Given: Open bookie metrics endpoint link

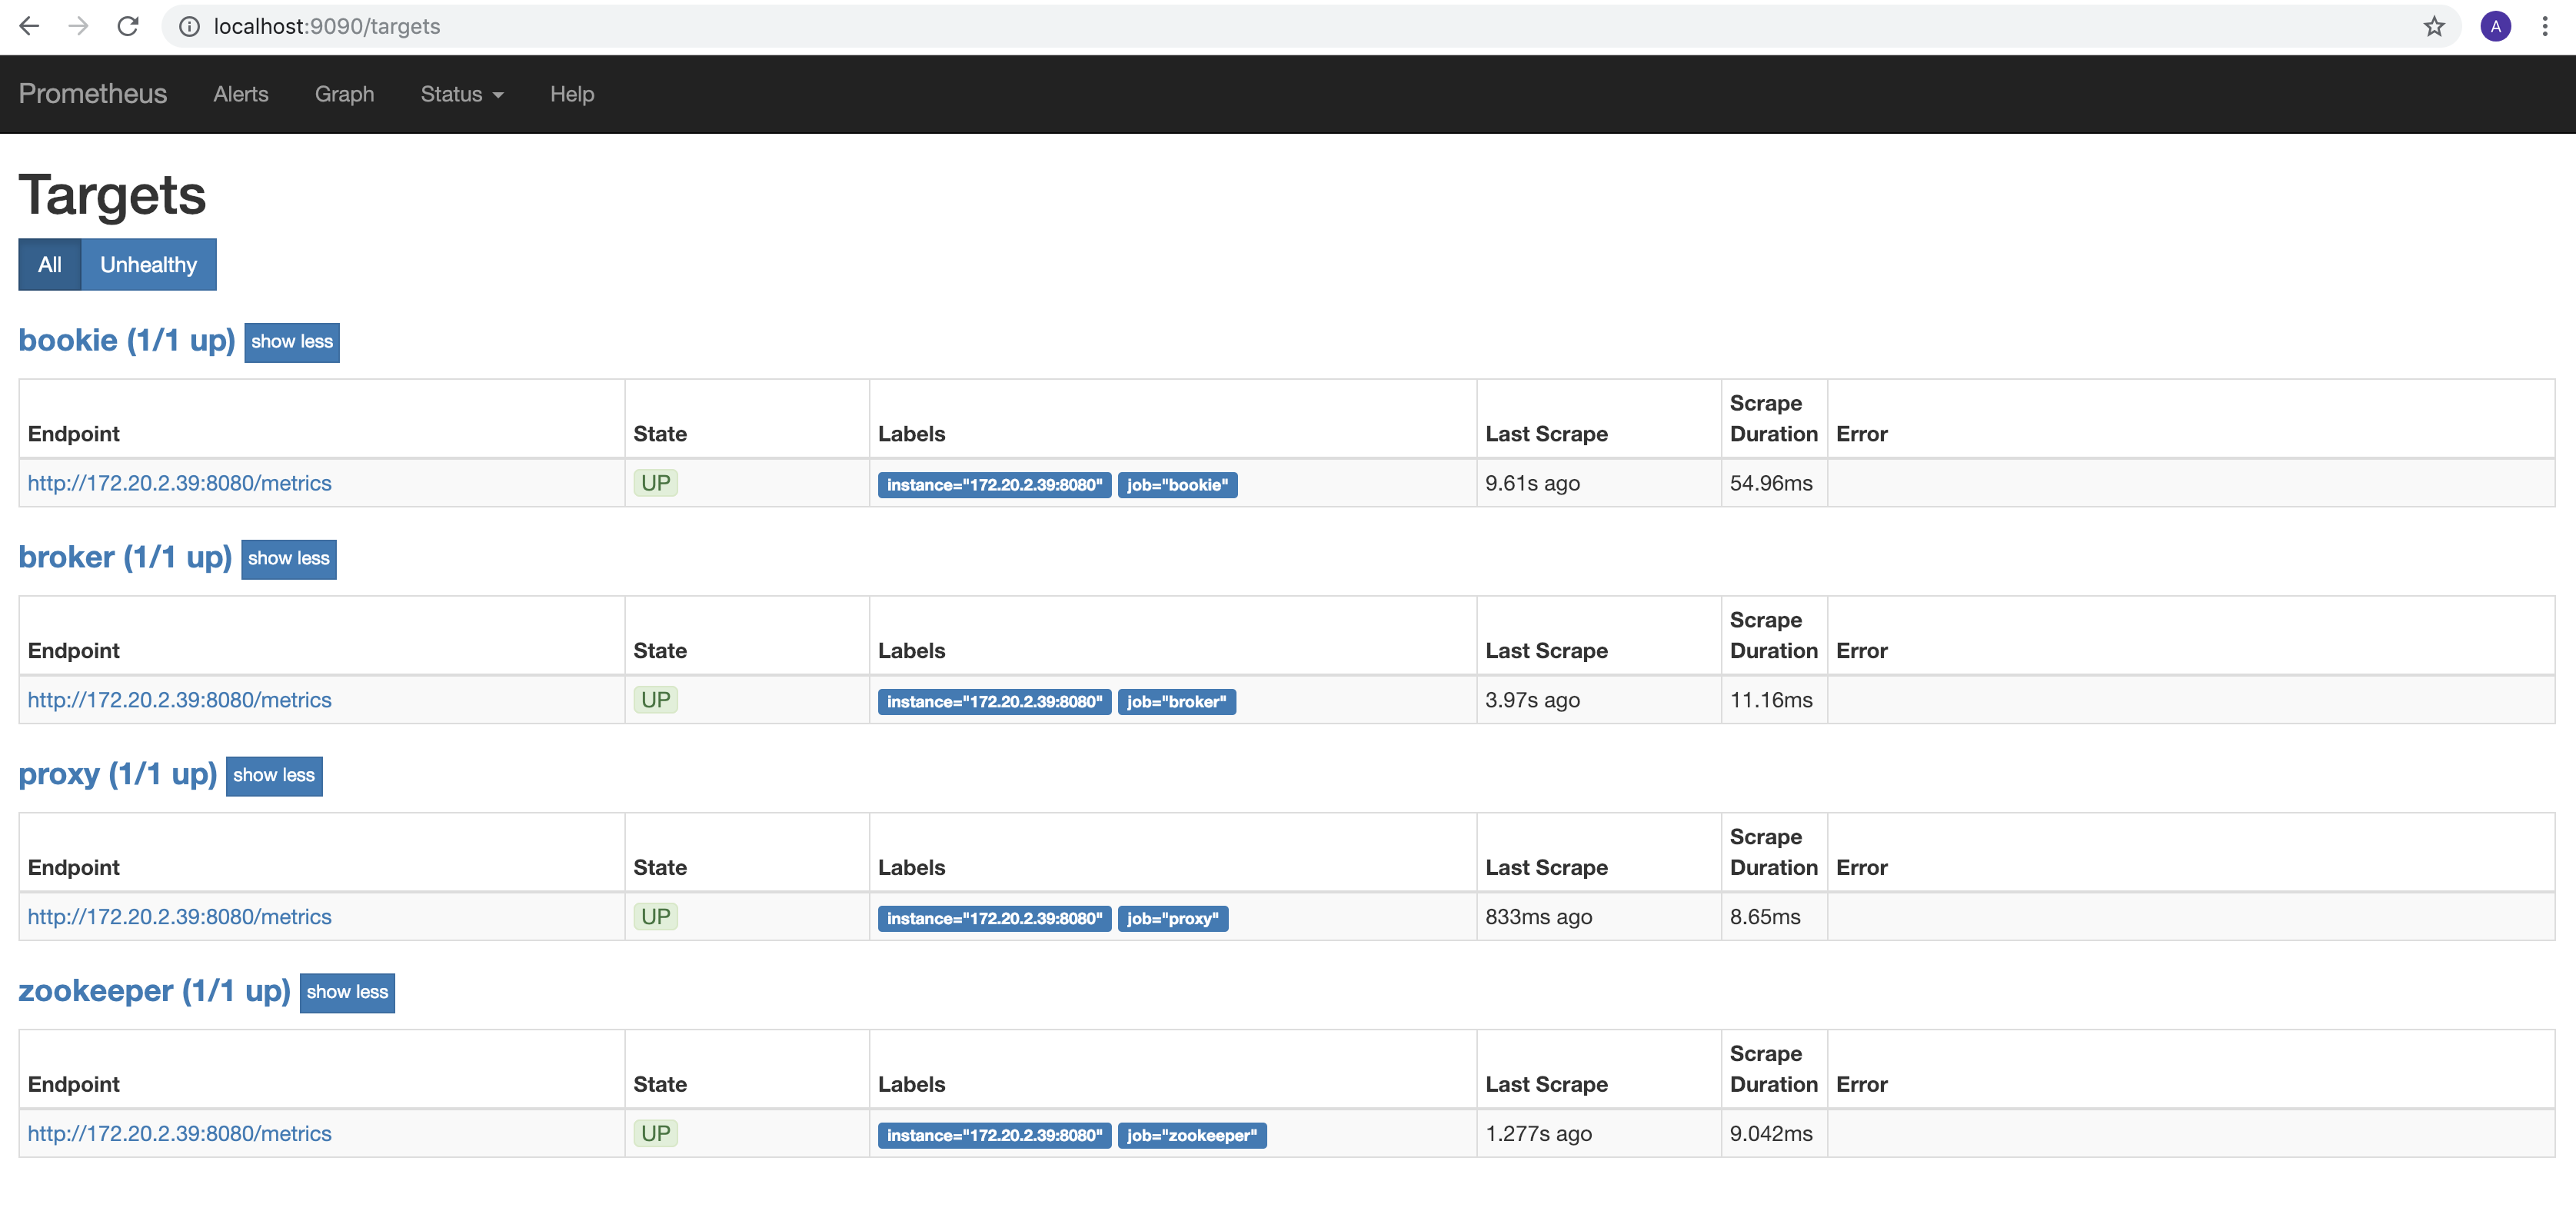Looking at the screenshot, I should click(179, 484).
